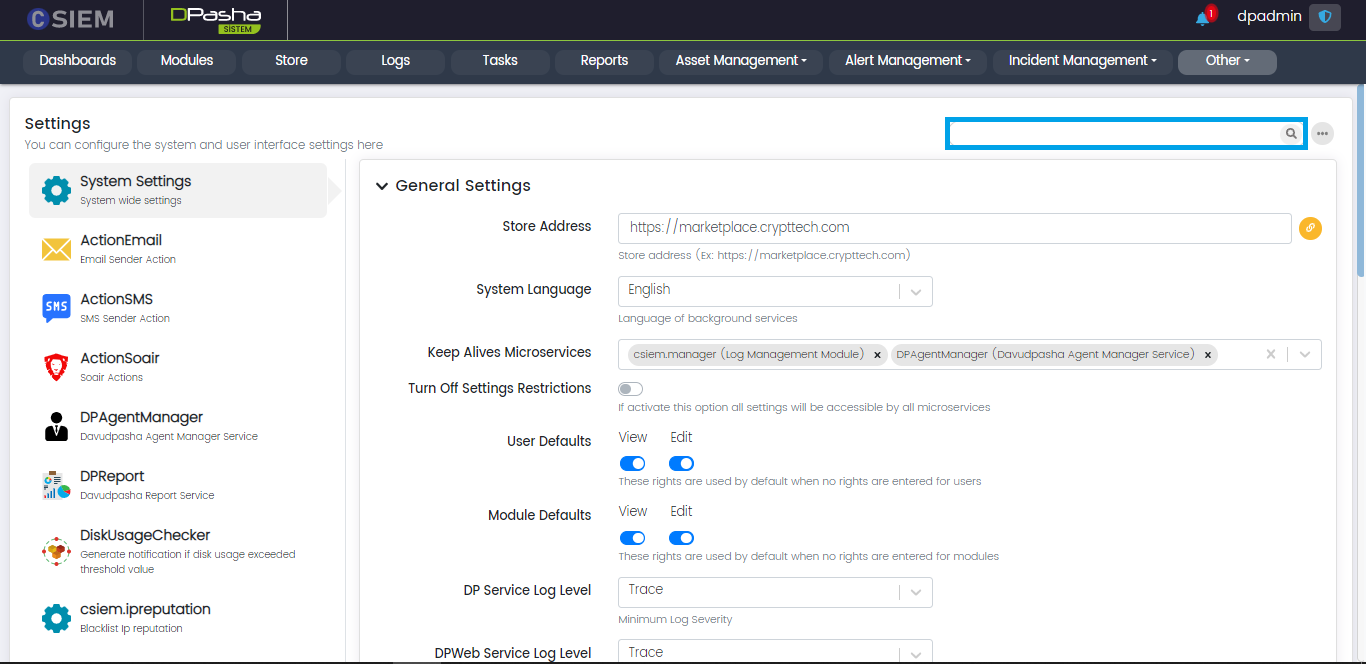Toggle Module Defaults Edit switch

pyautogui.click(x=681, y=538)
